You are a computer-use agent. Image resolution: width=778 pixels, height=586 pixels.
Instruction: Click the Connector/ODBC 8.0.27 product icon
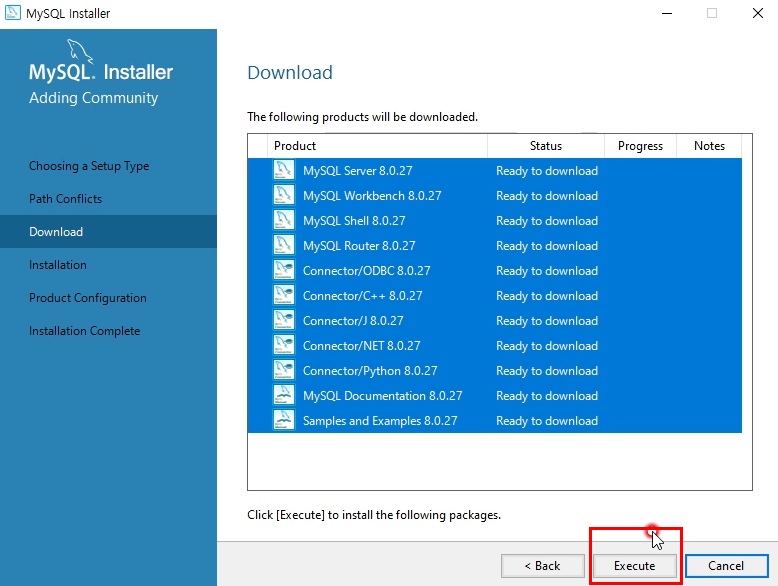(284, 270)
